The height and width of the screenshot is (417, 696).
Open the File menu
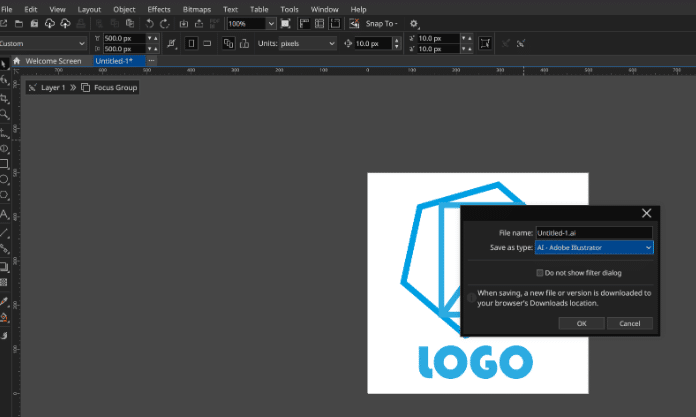coord(7,9)
